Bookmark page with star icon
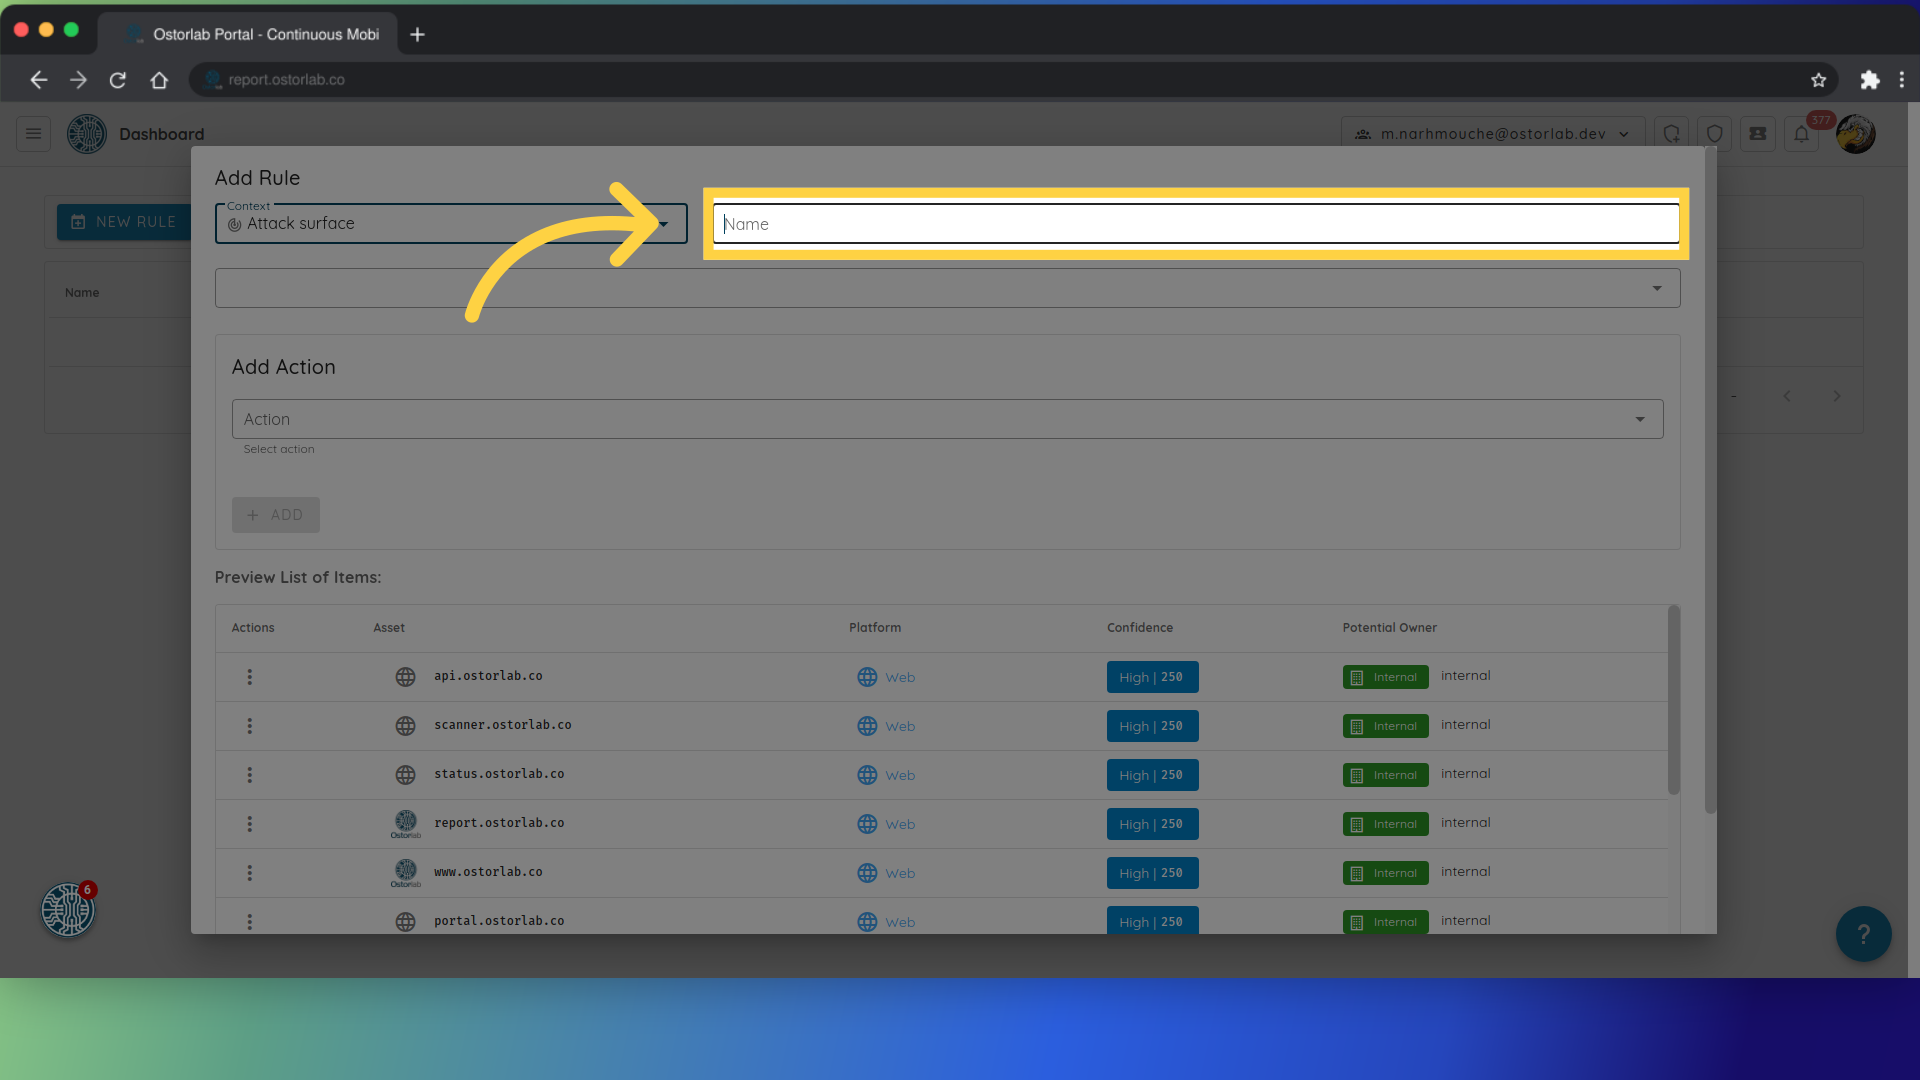1920x1080 pixels. pyautogui.click(x=1818, y=80)
